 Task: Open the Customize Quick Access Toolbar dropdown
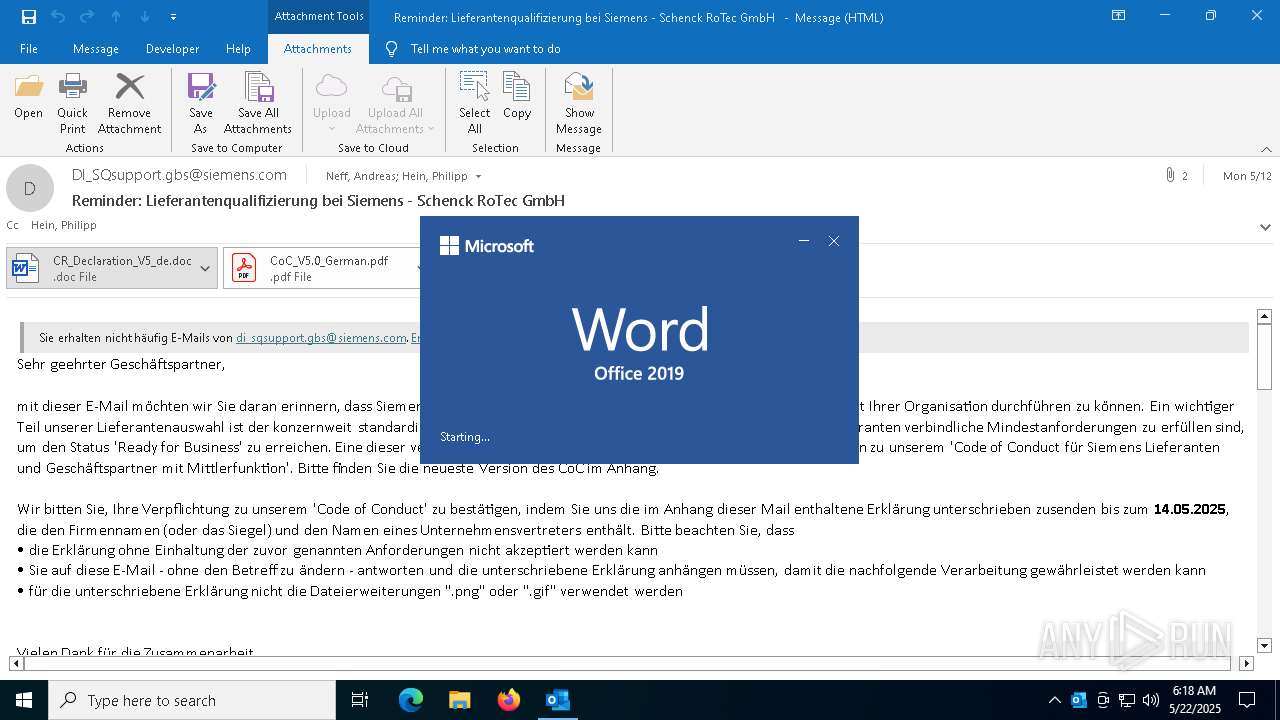[173, 17]
